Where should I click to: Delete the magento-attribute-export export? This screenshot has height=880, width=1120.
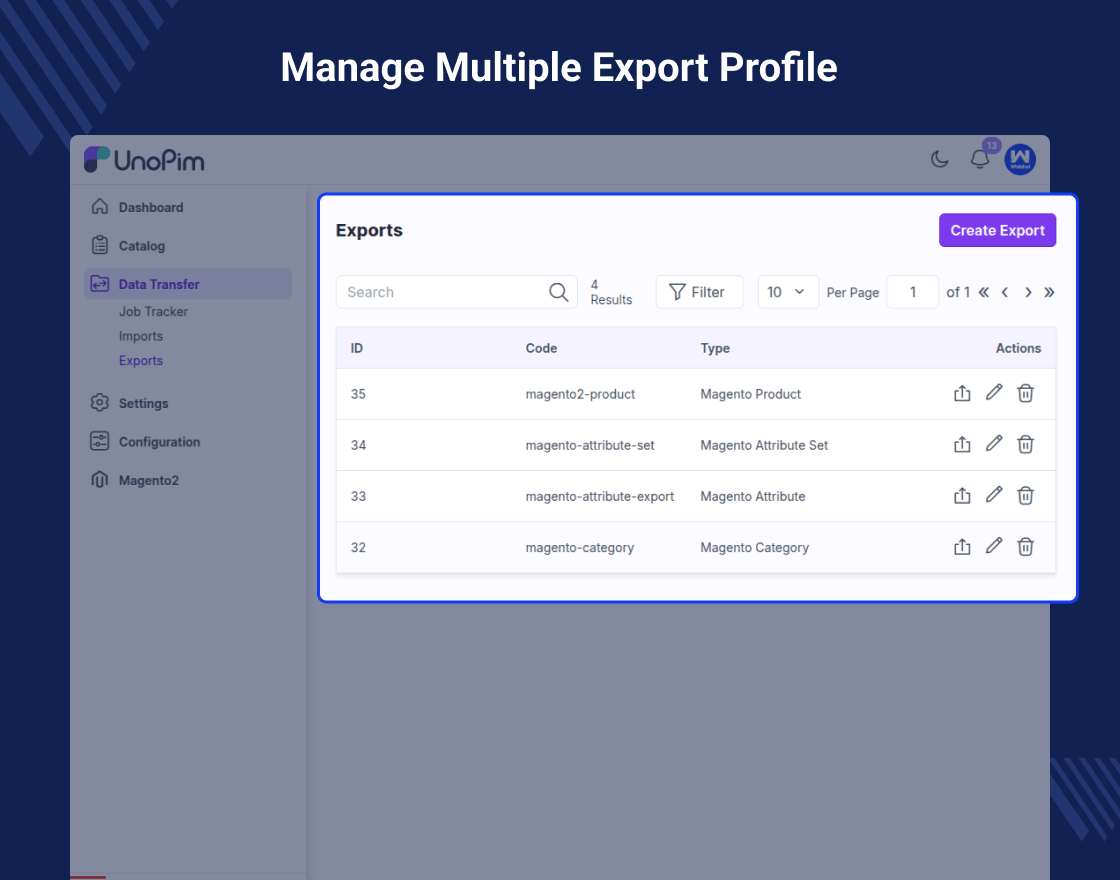tap(1025, 496)
